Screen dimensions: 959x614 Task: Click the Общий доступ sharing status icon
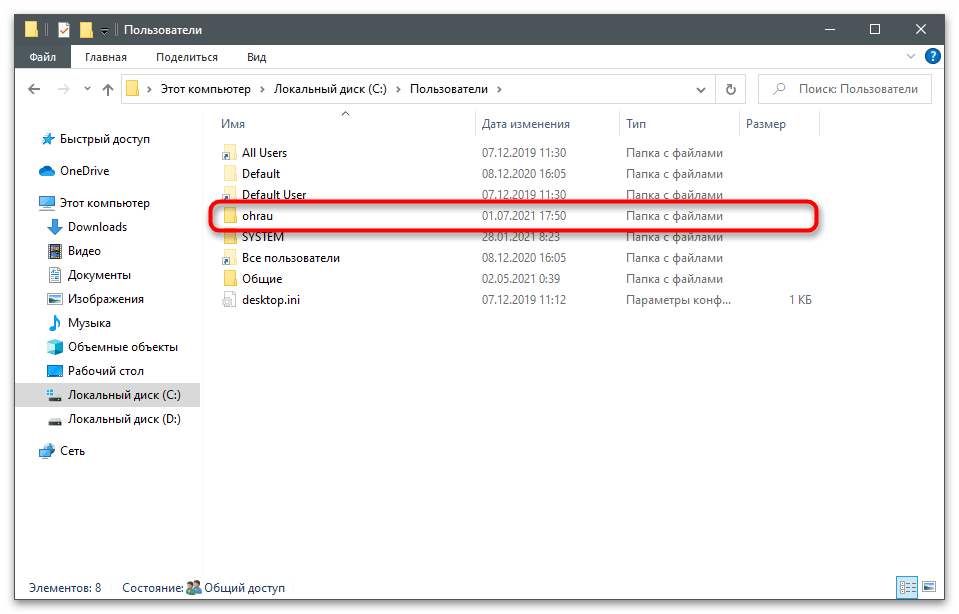(193, 588)
